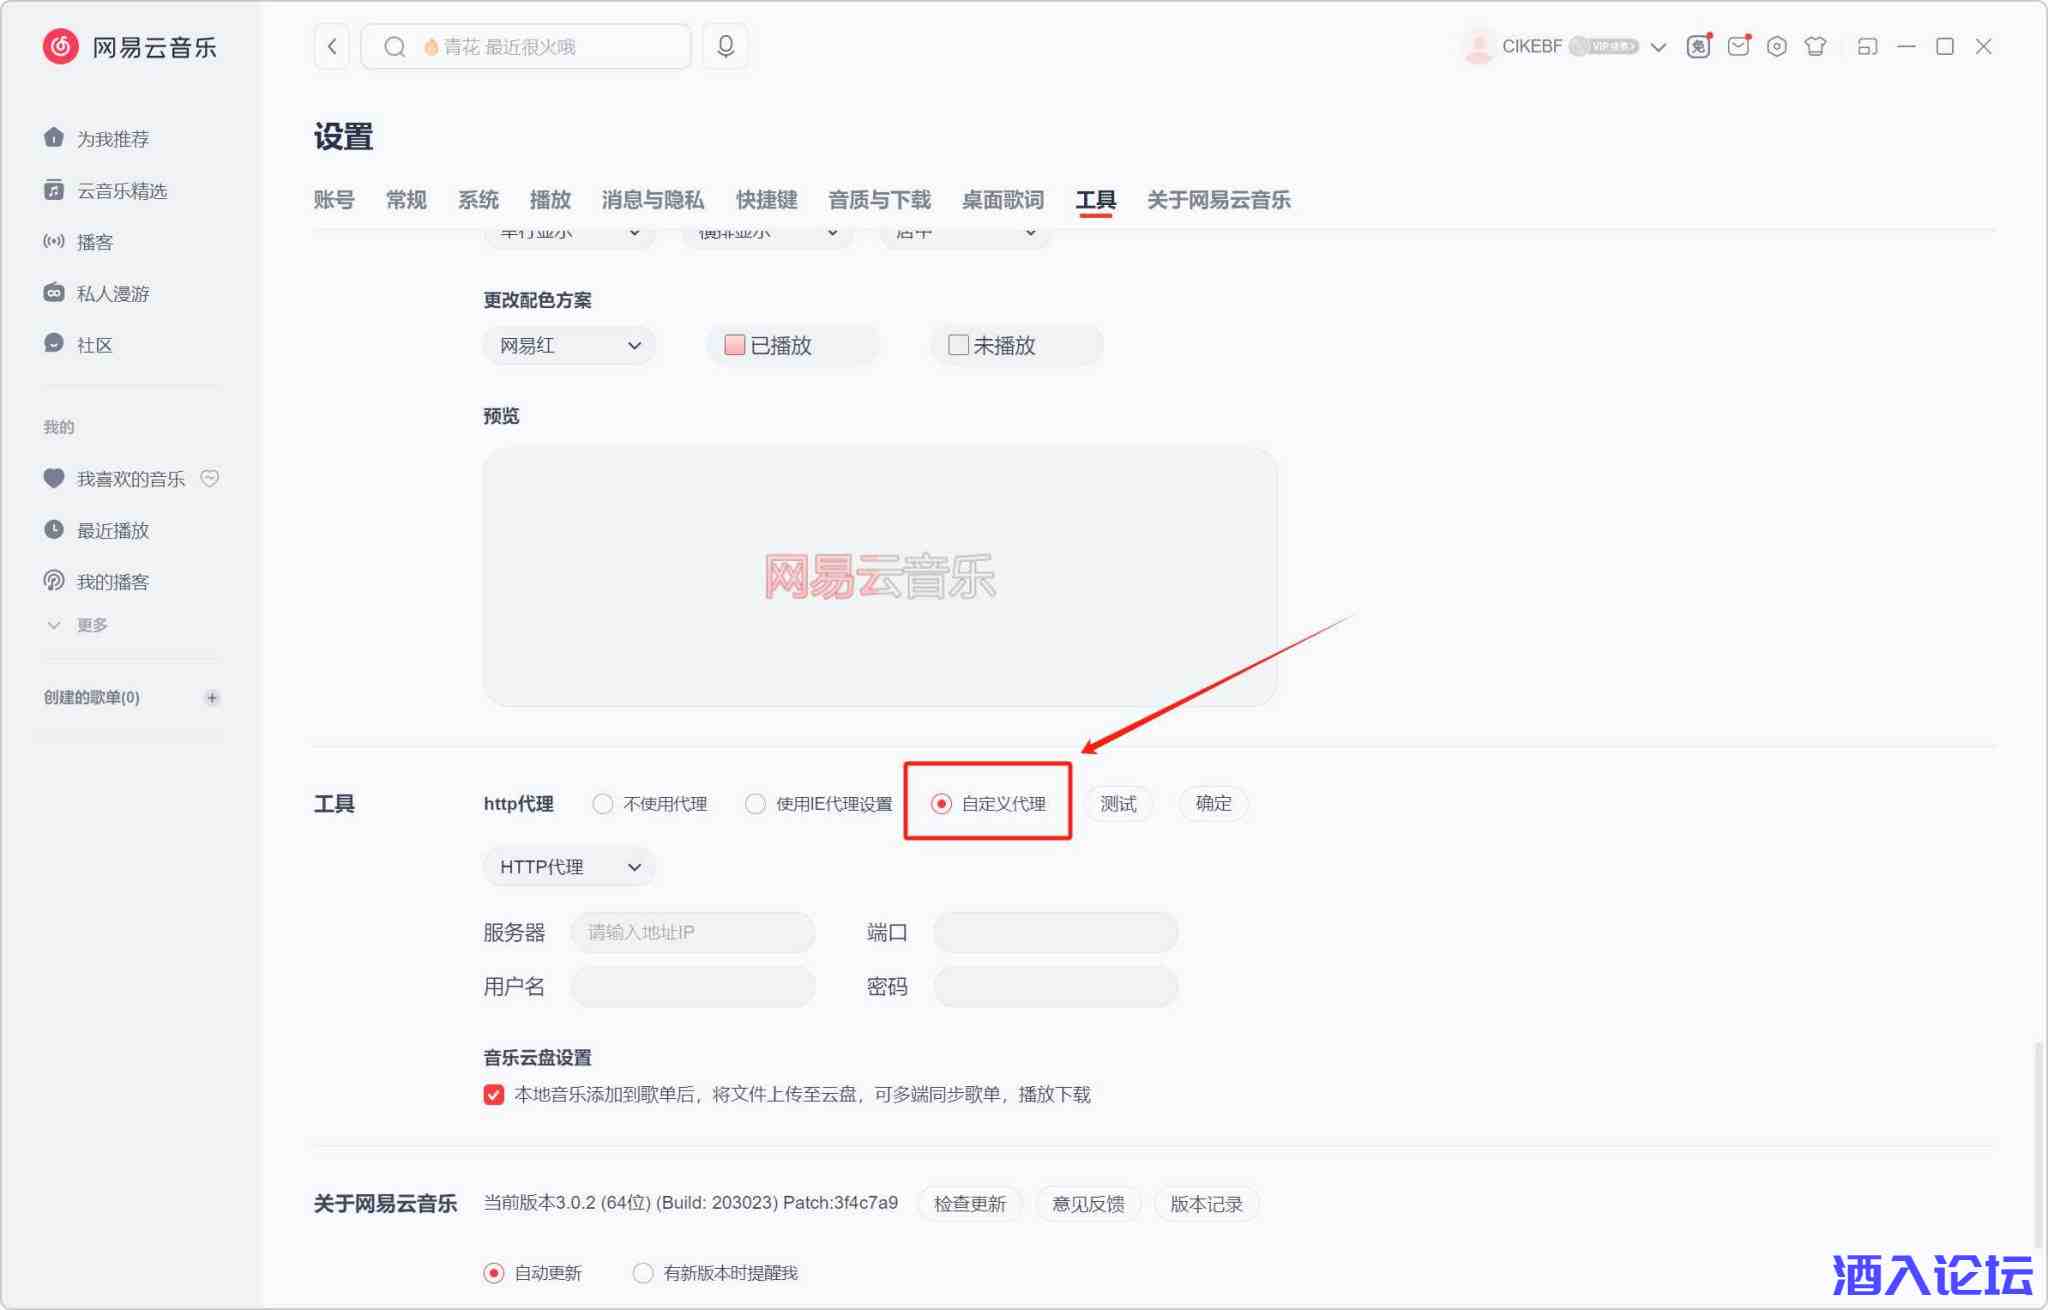Click the voice search microphone icon
The image size is (2048, 1310).
coord(725,46)
